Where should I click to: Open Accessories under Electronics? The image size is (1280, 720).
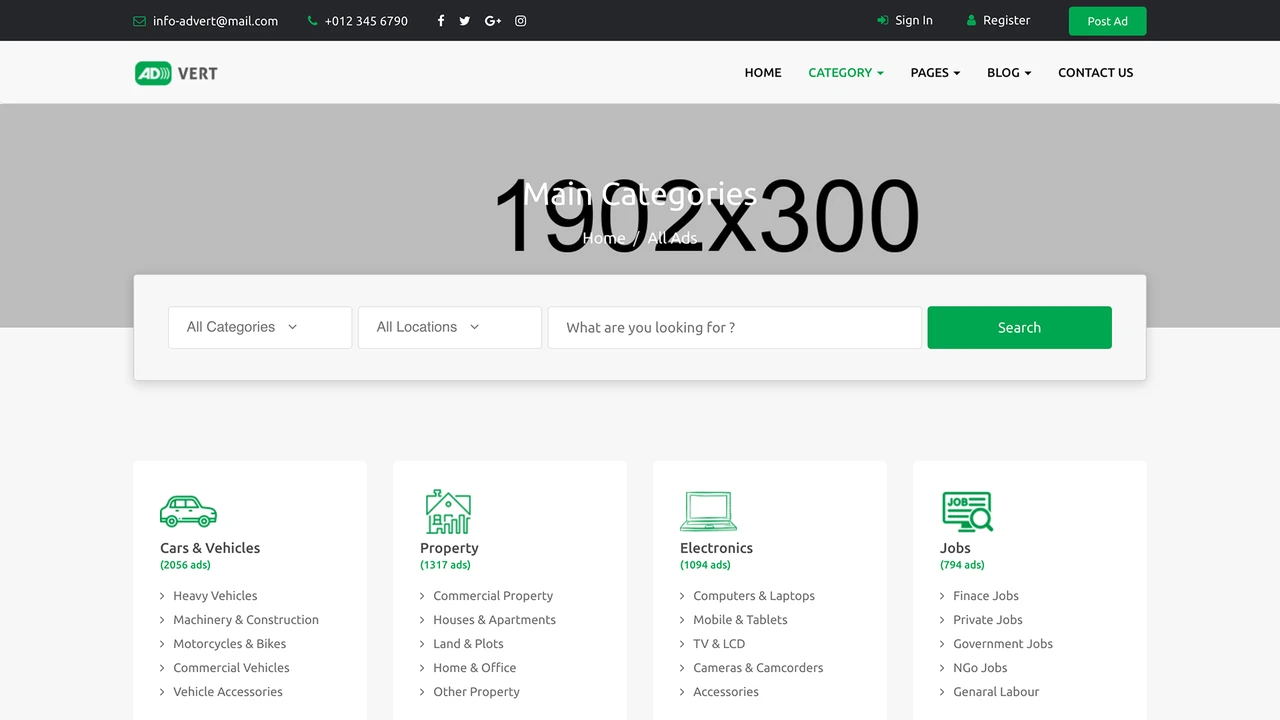[726, 692]
